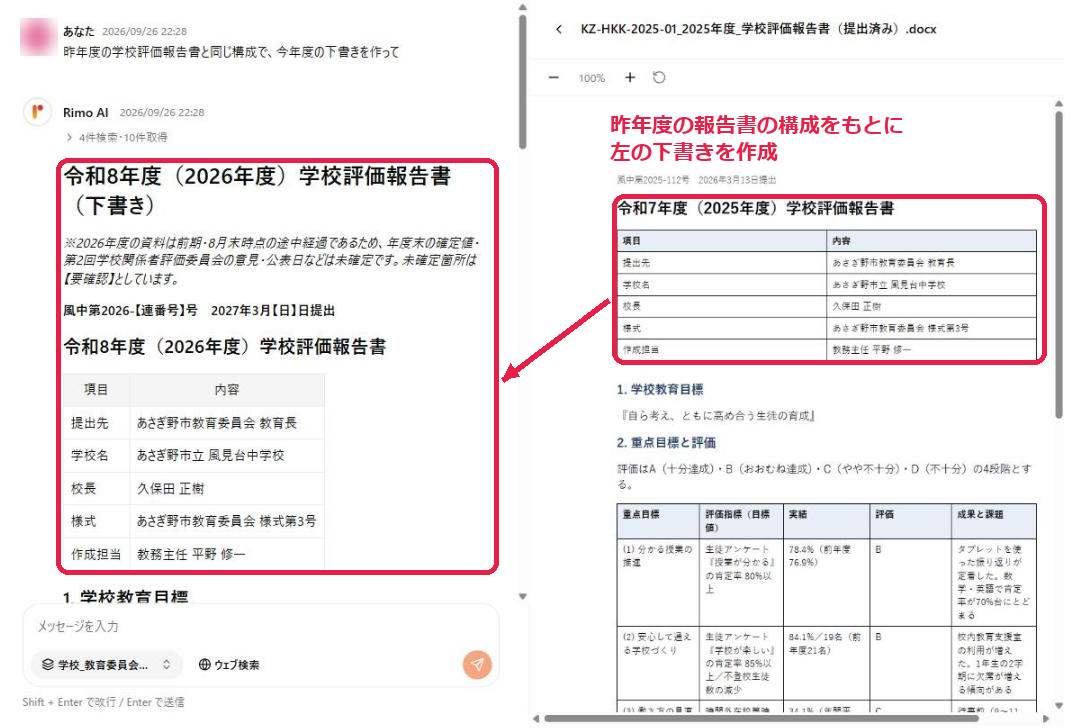Click the 重点目標 column header in document table
This screenshot has width=1065, height=728.
(658, 521)
